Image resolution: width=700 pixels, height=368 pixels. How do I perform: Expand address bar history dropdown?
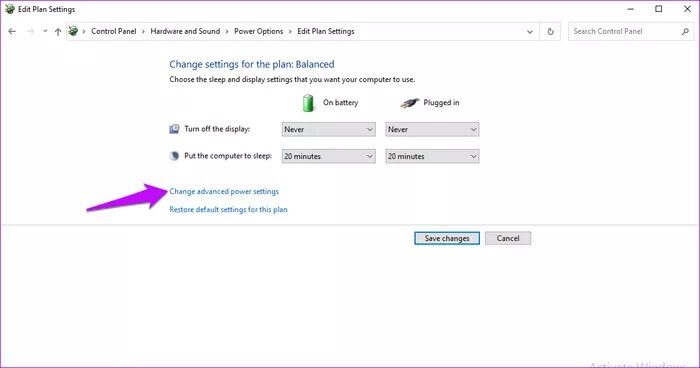coord(530,32)
